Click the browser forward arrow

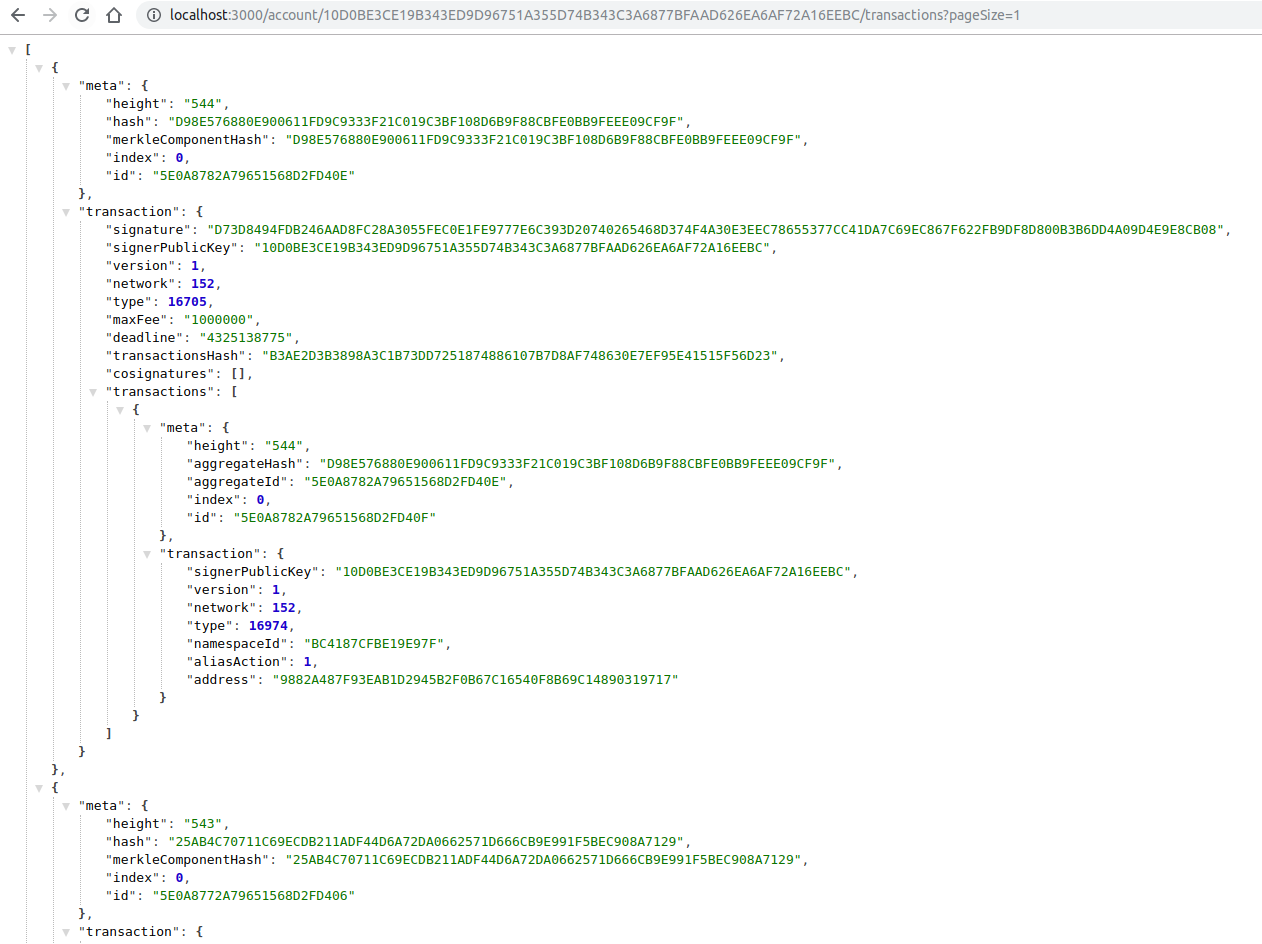50,16
